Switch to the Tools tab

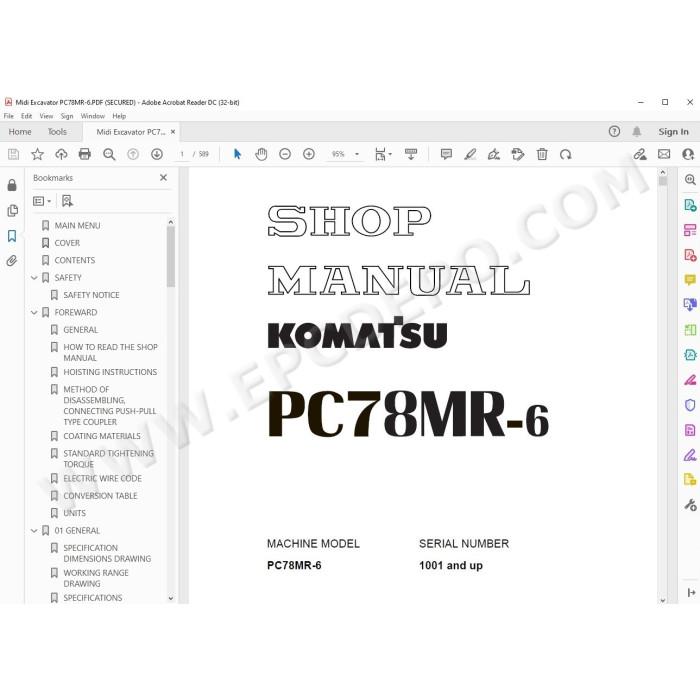pyautogui.click(x=57, y=132)
